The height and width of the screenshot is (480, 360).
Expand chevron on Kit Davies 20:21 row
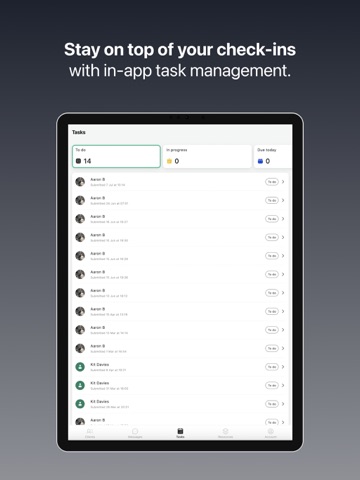pos(283,404)
